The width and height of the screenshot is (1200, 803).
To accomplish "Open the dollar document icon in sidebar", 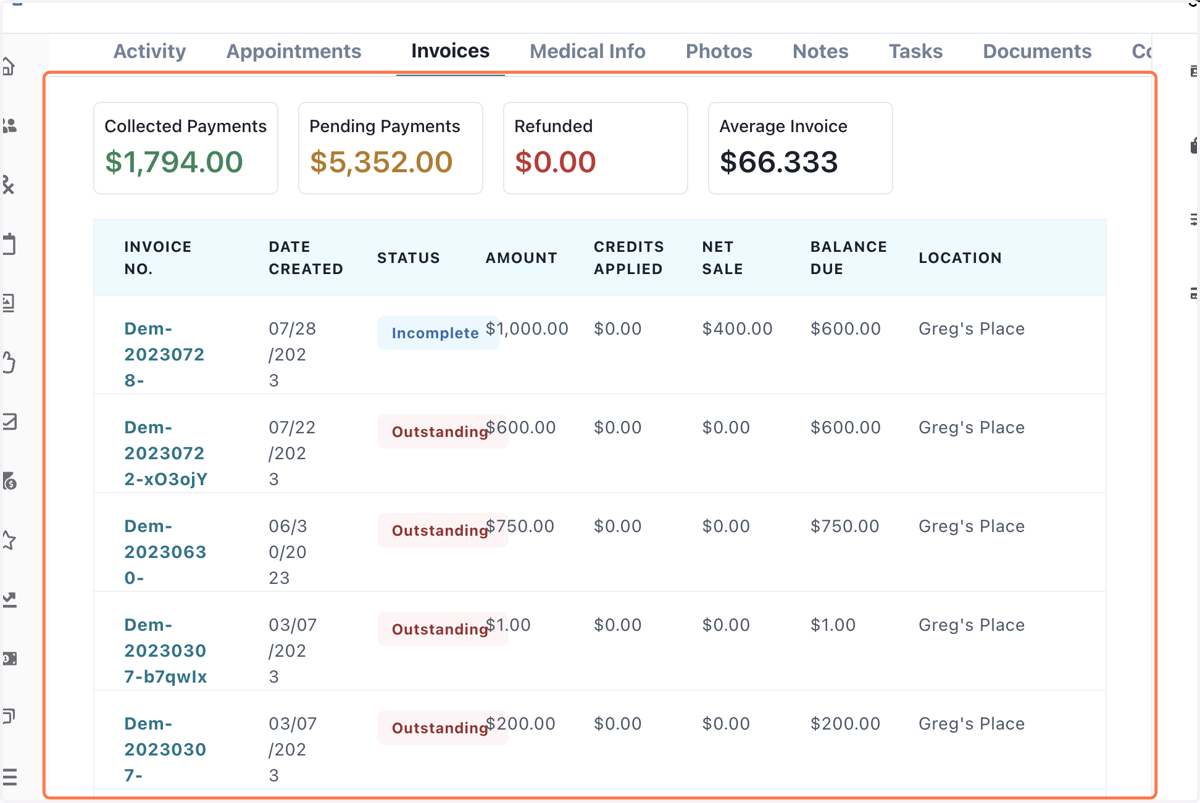I will (9, 481).
